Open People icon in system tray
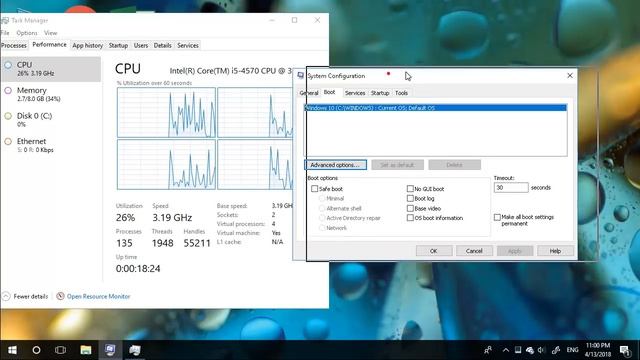The height and width of the screenshot is (360, 640). (x=488, y=350)
